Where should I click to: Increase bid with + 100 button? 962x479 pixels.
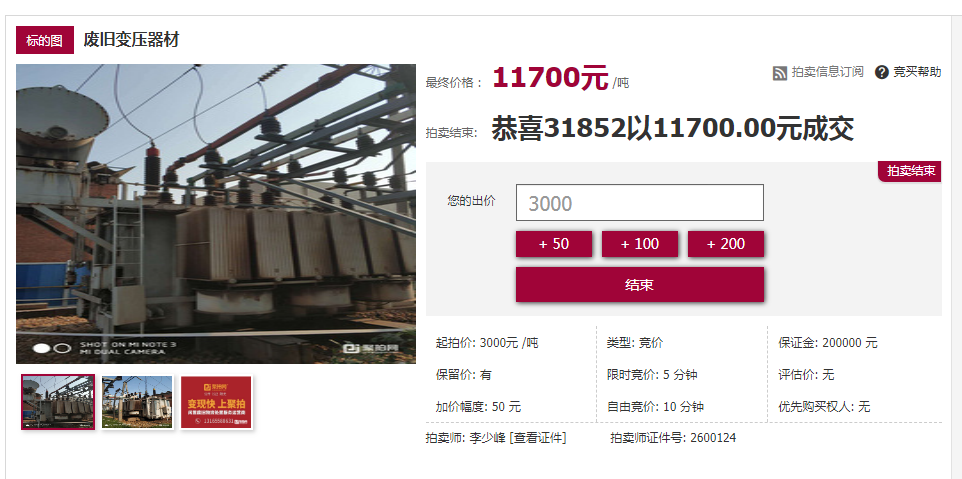click(x=640, y=244)
